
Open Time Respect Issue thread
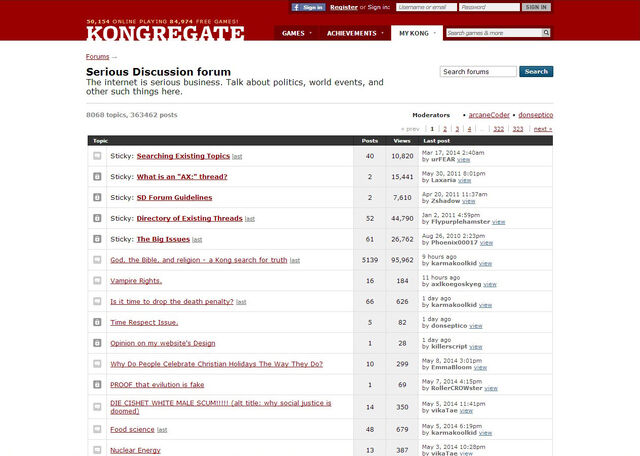coord(144,323)
